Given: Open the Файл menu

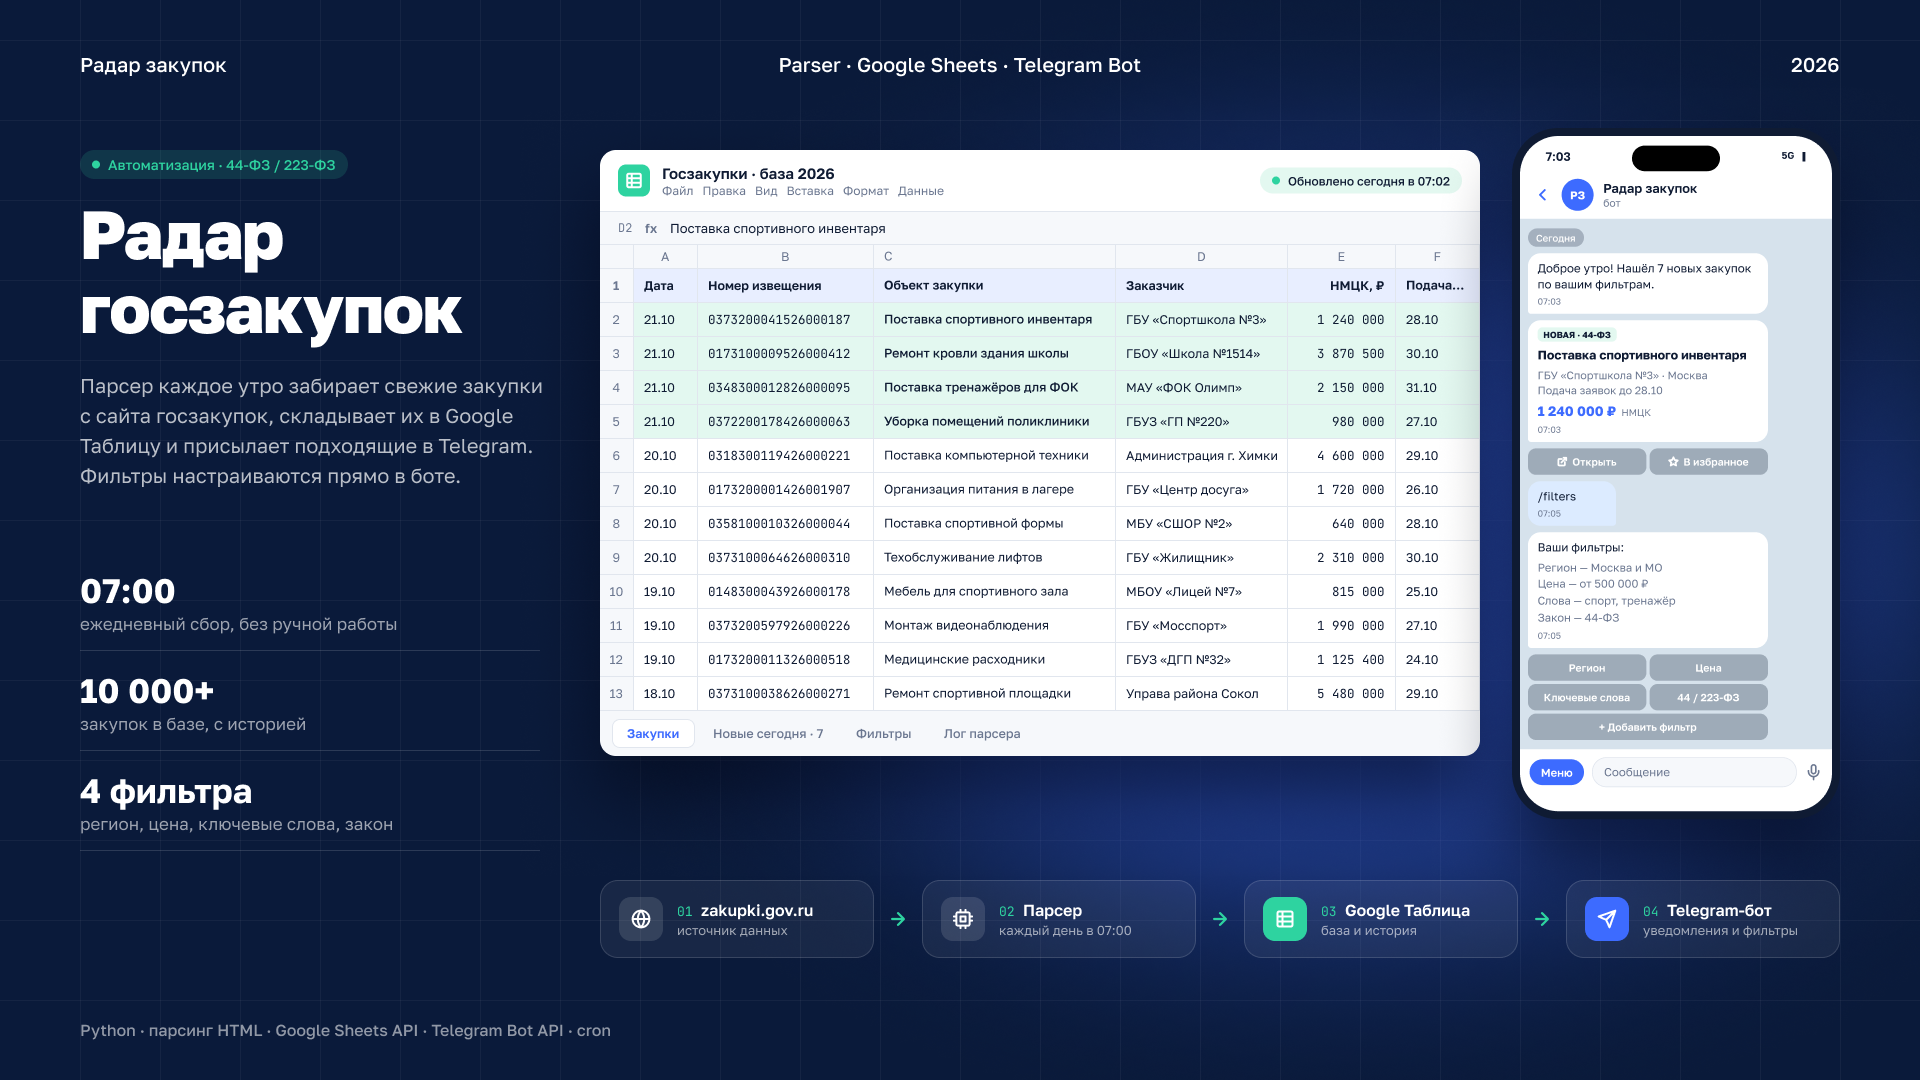Looking at the screenshot, I should pyautogui.click(x=677, y=191).
